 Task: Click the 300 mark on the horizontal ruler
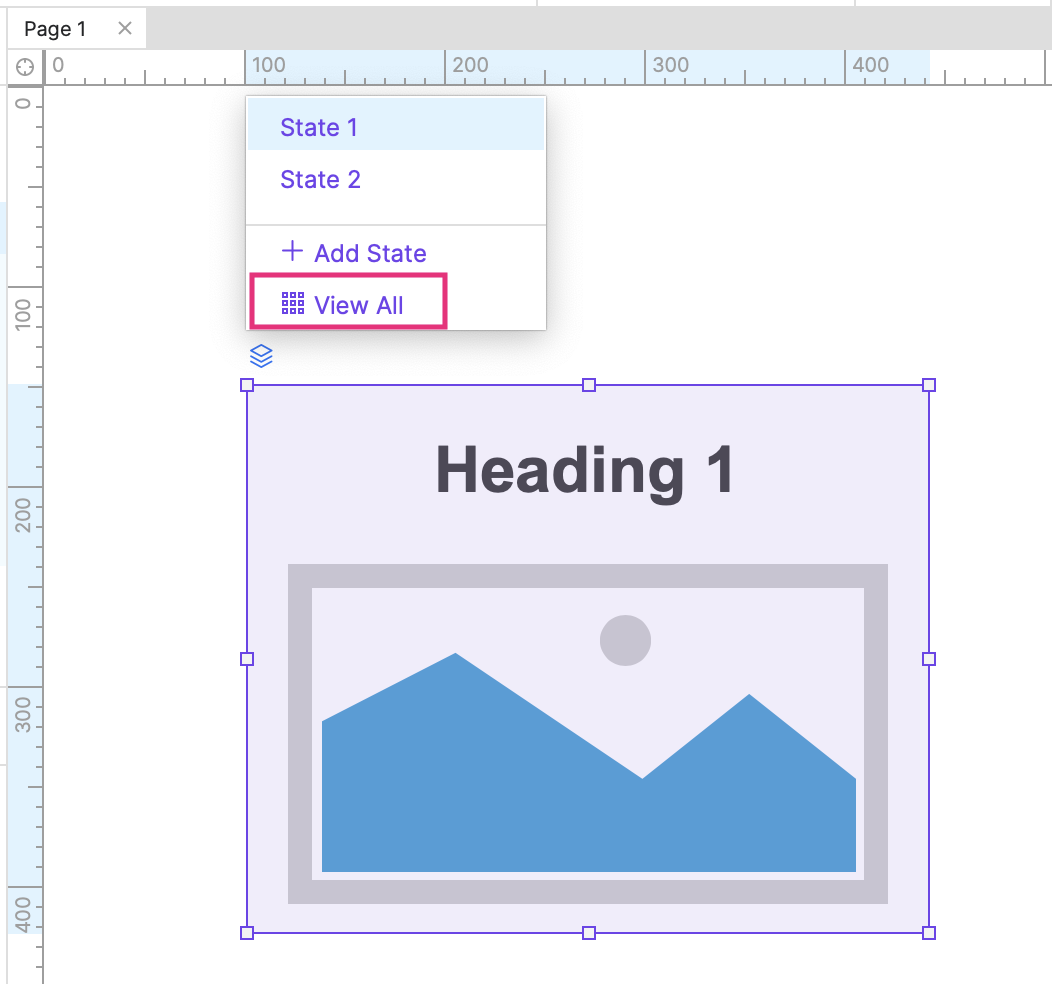pyautogui.click(x=669, y=66)
